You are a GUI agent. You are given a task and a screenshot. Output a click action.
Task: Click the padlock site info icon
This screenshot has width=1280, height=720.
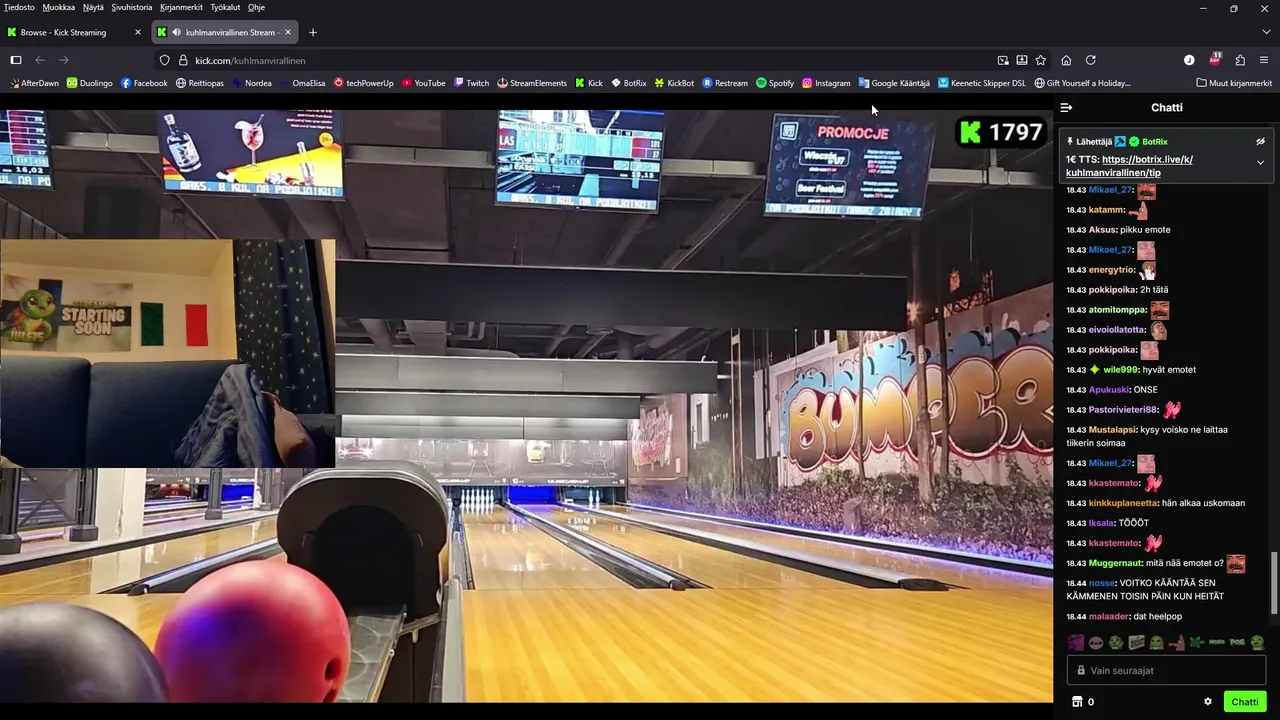pos(183,60)
